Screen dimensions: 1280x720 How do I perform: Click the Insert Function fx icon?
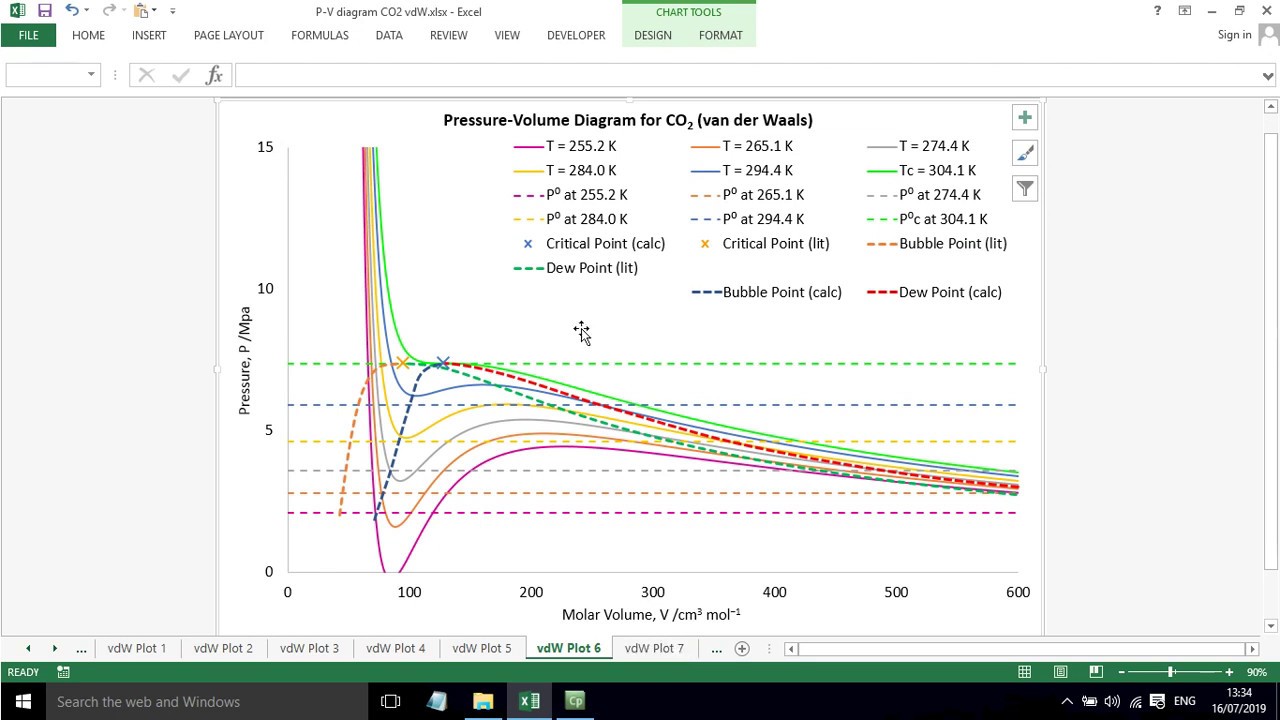[x=214, y=75]
